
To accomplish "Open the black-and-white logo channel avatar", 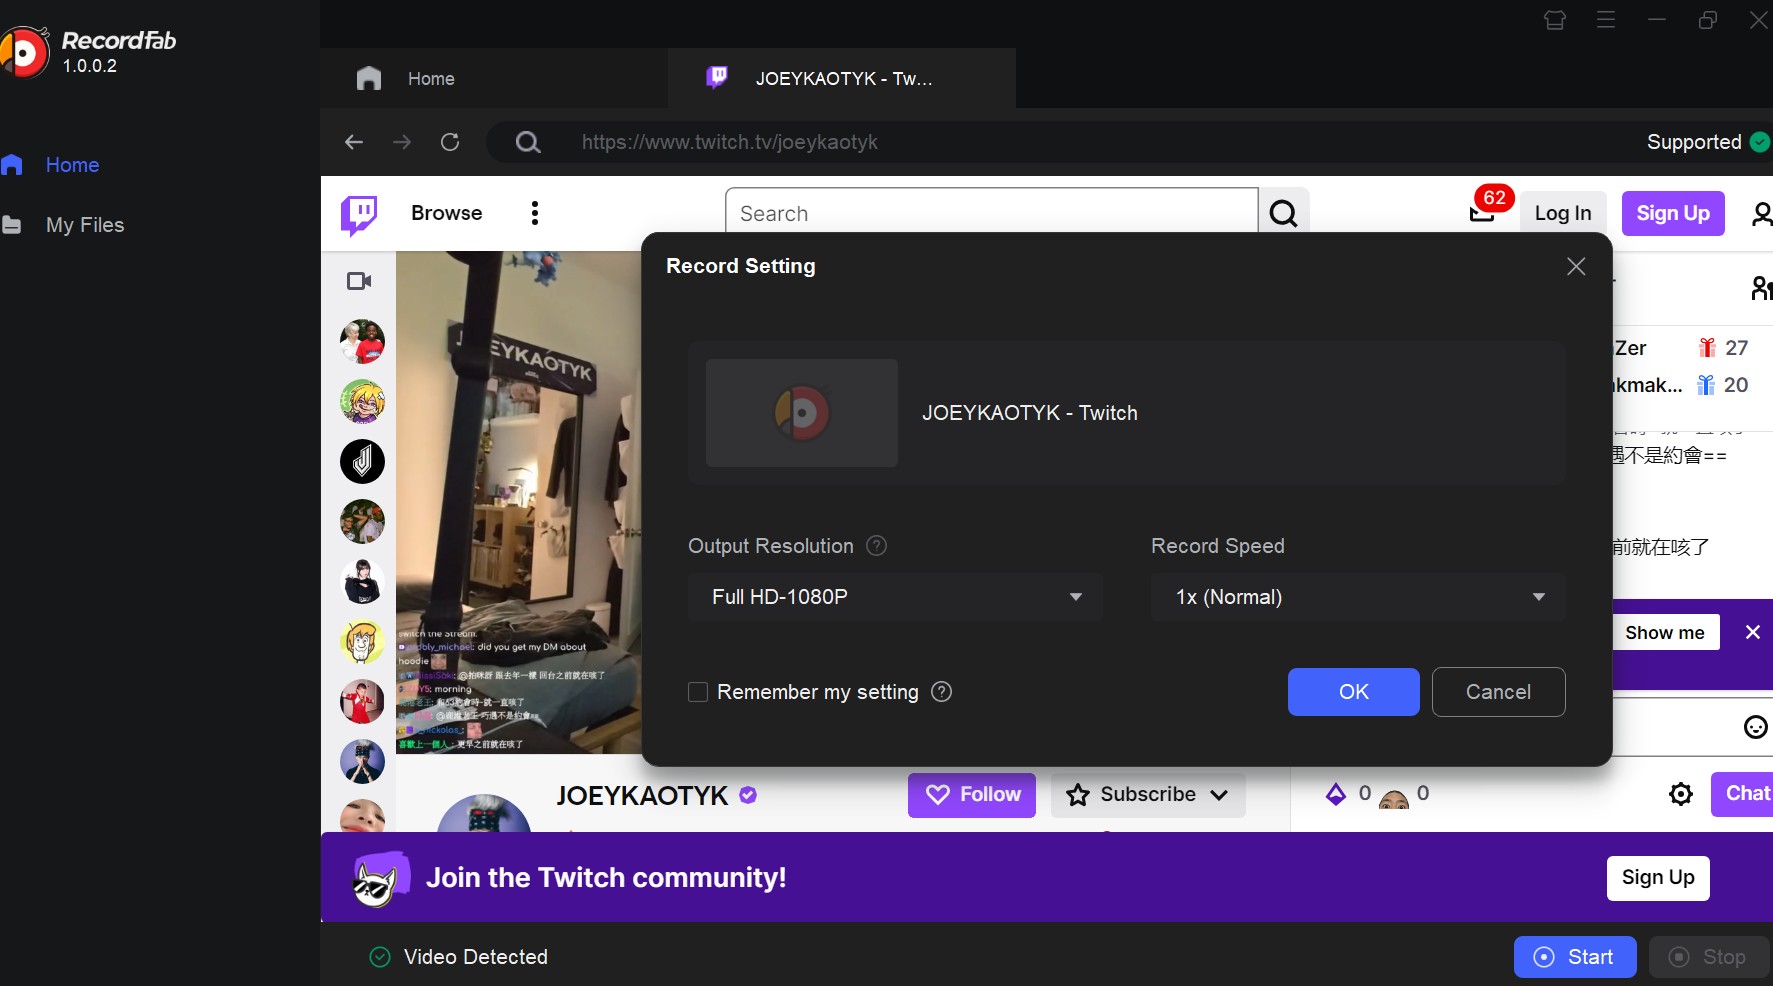I will click(362, 462).
